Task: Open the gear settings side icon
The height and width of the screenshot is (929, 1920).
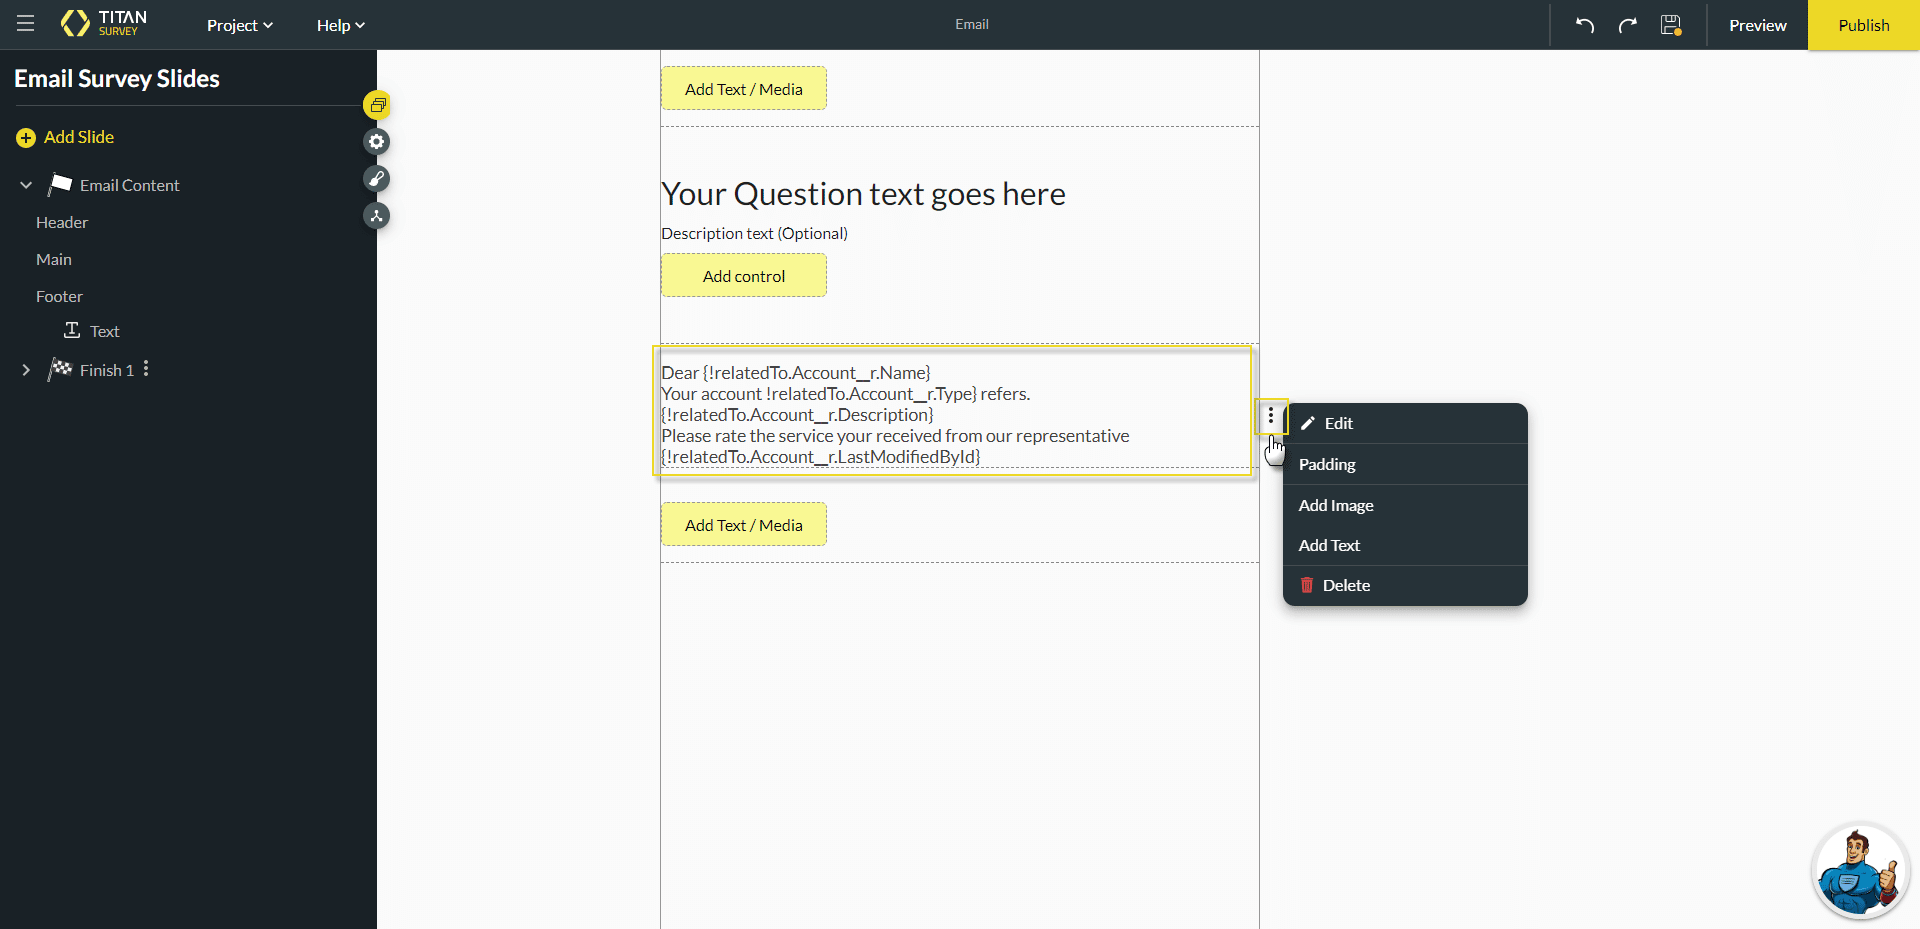Action: click(x=377, y=142)
